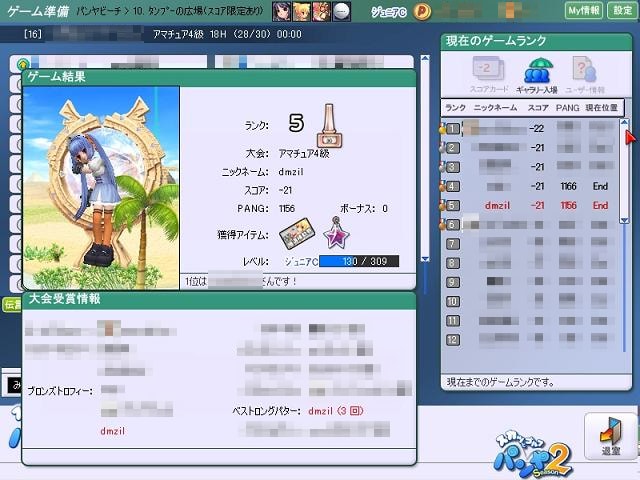
Task: Click the ブロンズトロフィー label
Action: pyautogui.click(x=60, y=391)
